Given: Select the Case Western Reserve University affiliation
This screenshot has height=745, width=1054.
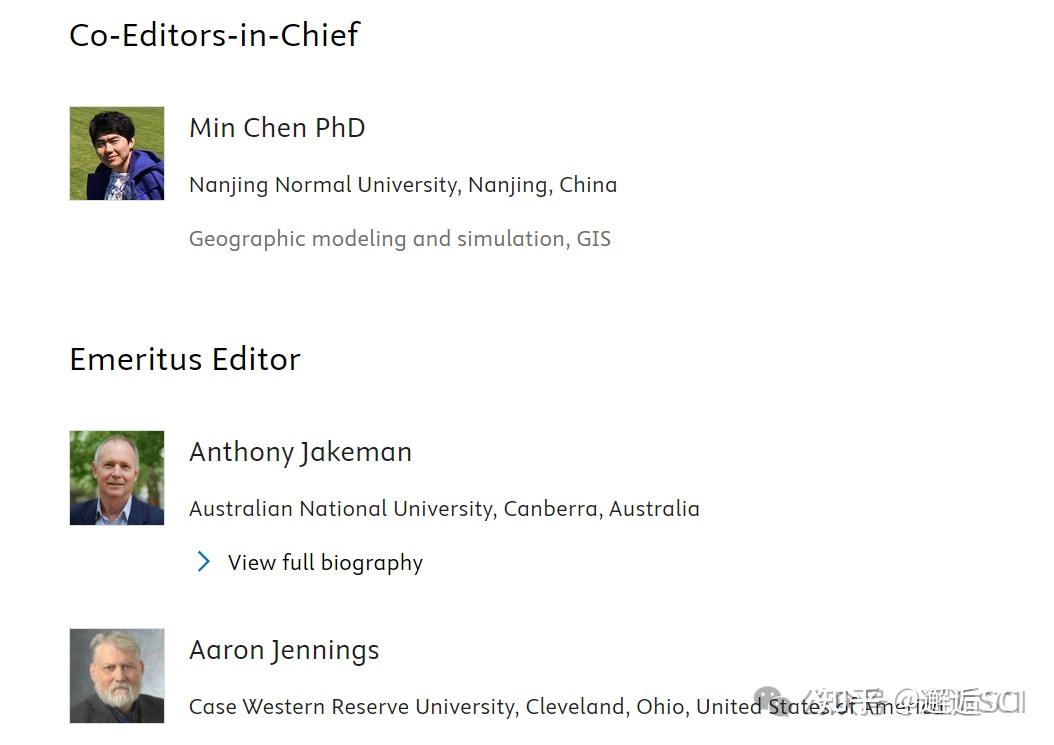Looking at the screenshot, I should [x=566, y=707].
